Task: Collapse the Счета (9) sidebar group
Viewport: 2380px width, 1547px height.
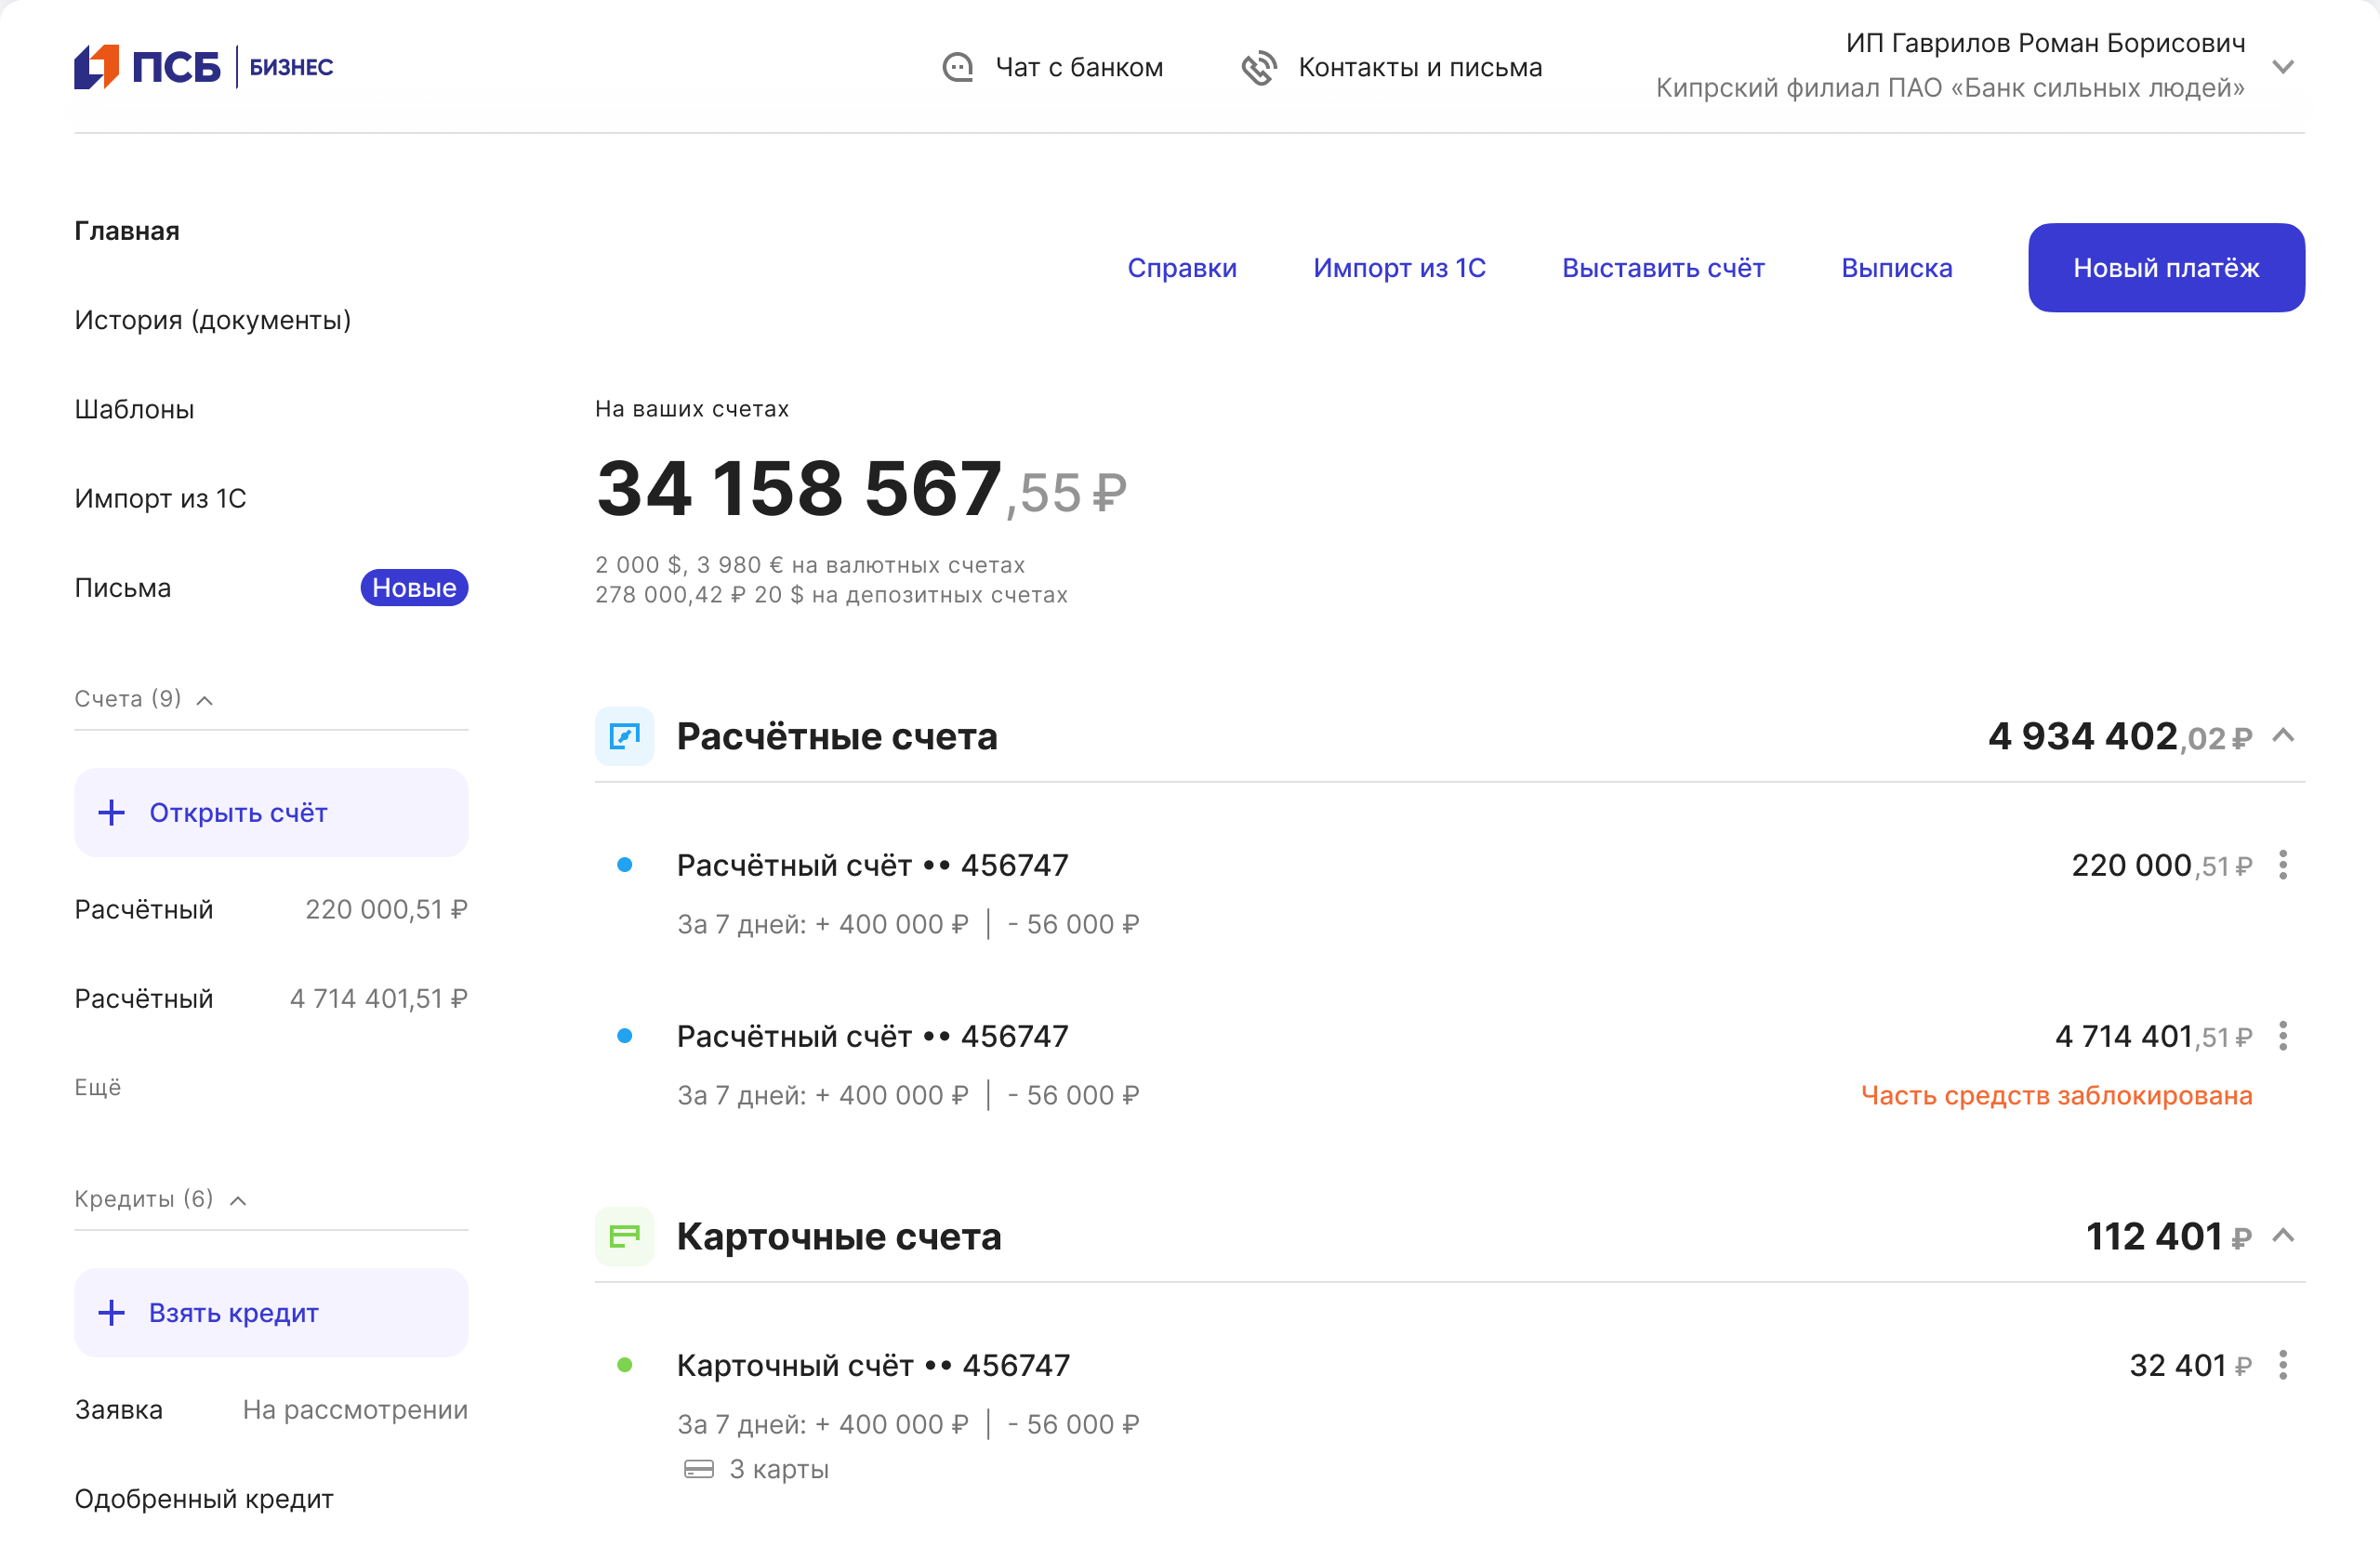Action: point(205,700)
